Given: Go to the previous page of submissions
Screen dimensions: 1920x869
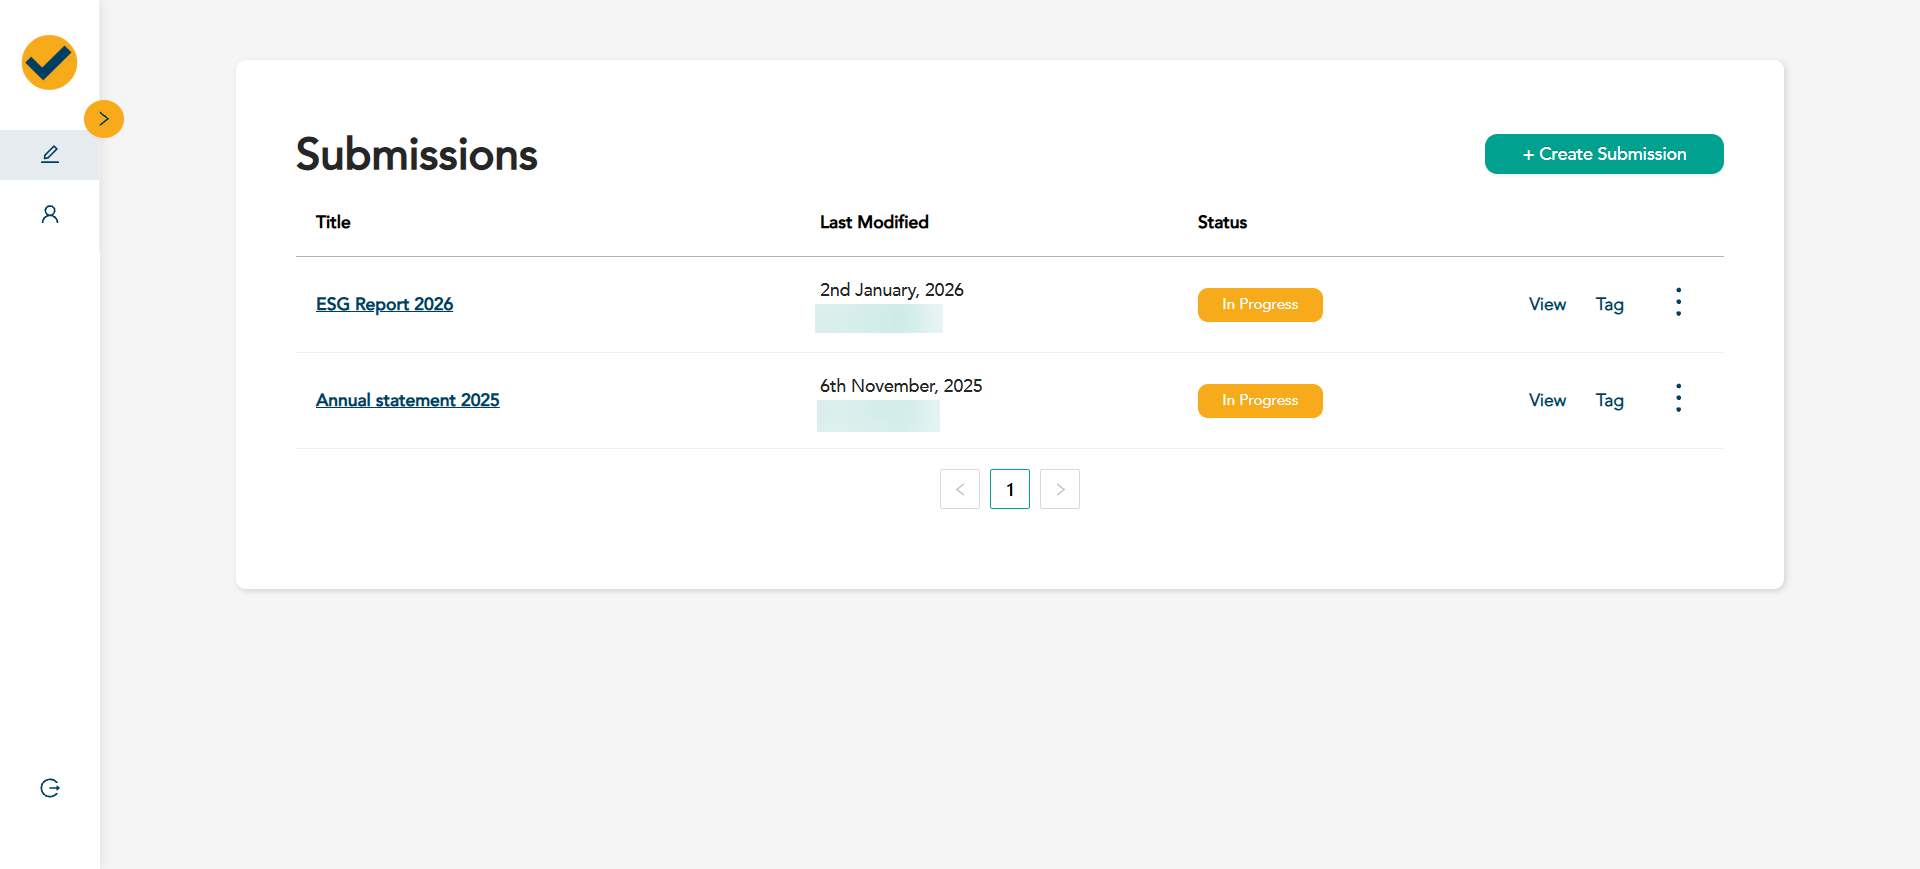Looking at the screenshot, I should point(960,489).
